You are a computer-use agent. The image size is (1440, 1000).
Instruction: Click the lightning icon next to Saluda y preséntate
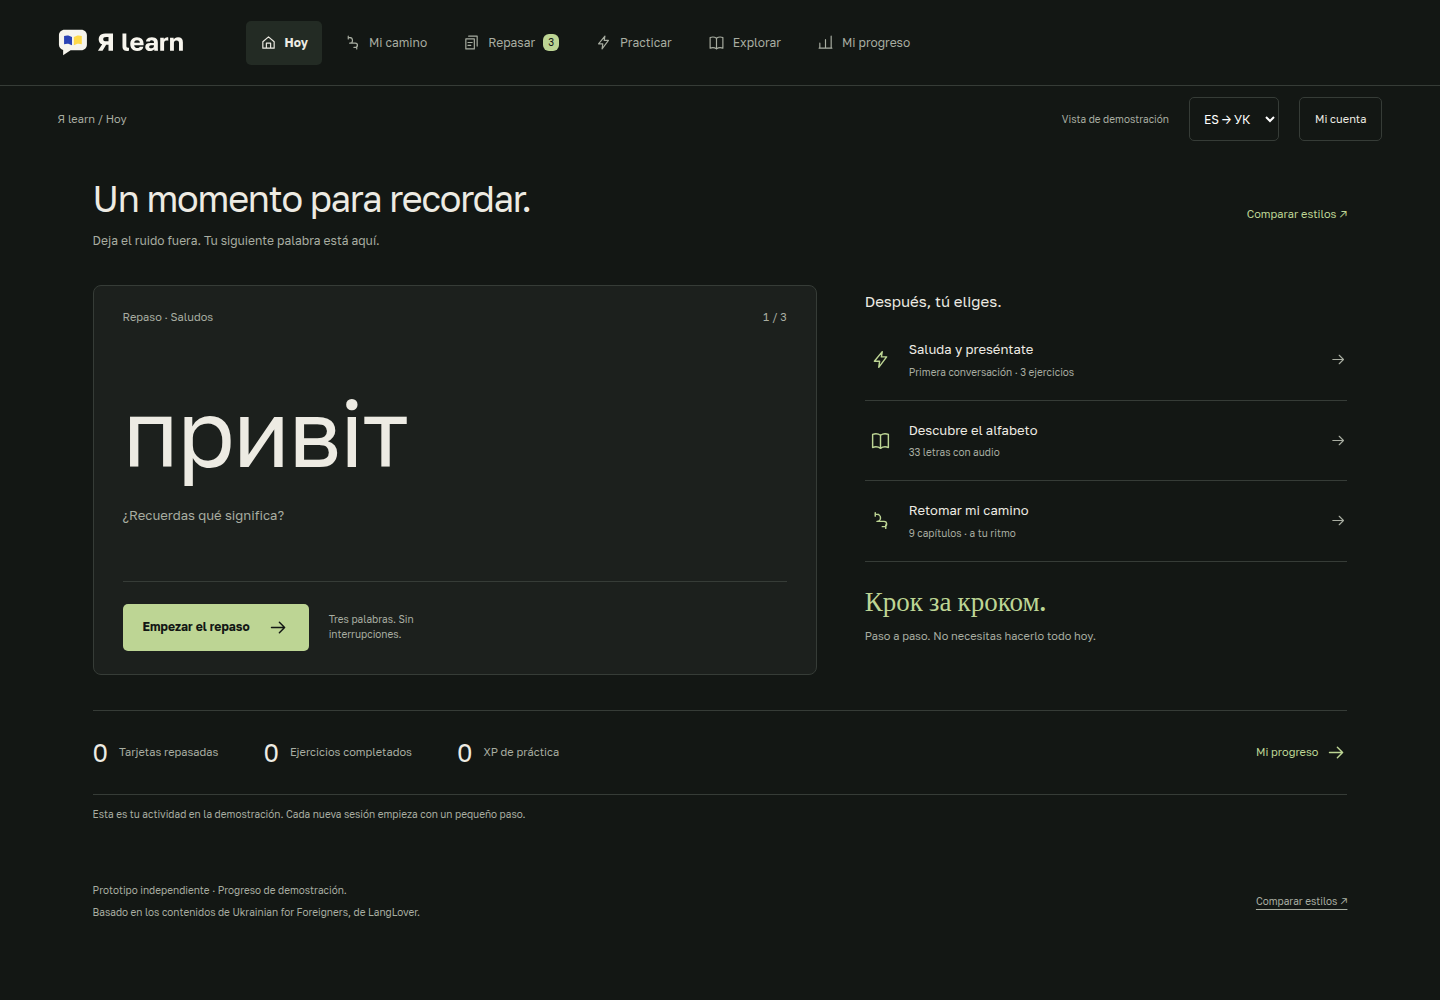(880, 359)
